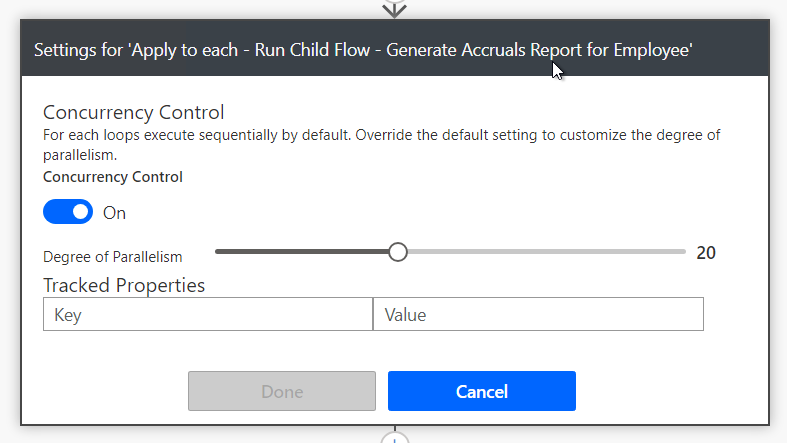The image size is (787, 443).
Task: Click the Degree of Parallelism slider handle
Action: click(398, 252)
